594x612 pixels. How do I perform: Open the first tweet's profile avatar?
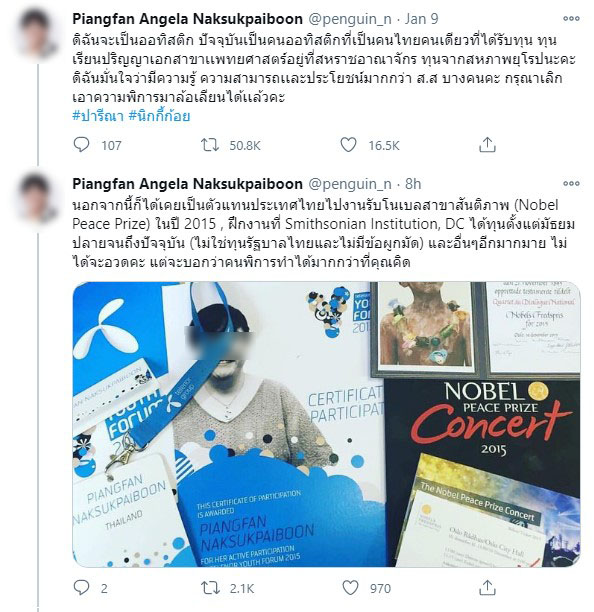pos(38,32)
